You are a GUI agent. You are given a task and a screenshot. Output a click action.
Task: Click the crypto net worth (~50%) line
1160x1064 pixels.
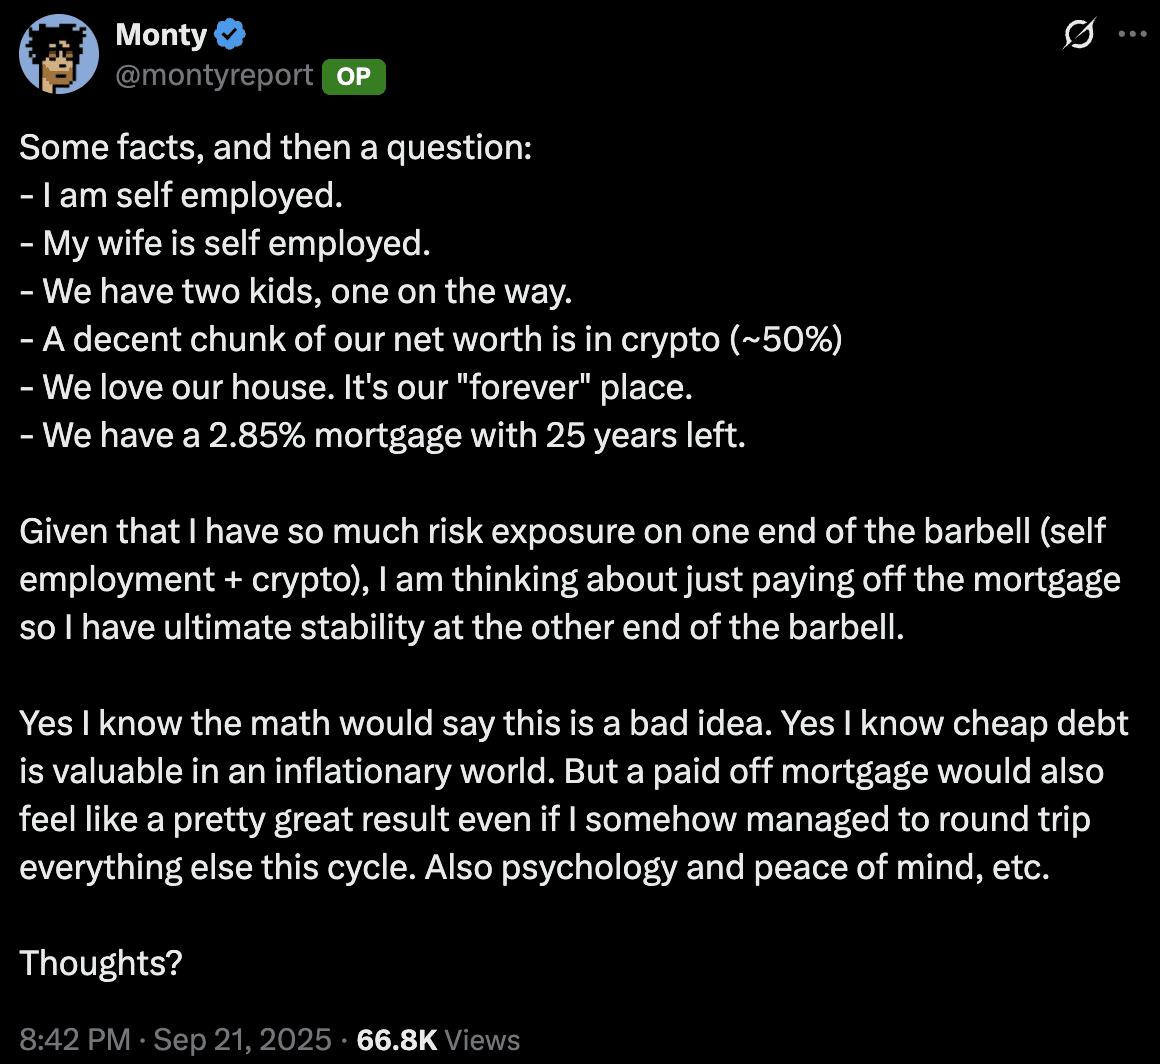431,340
